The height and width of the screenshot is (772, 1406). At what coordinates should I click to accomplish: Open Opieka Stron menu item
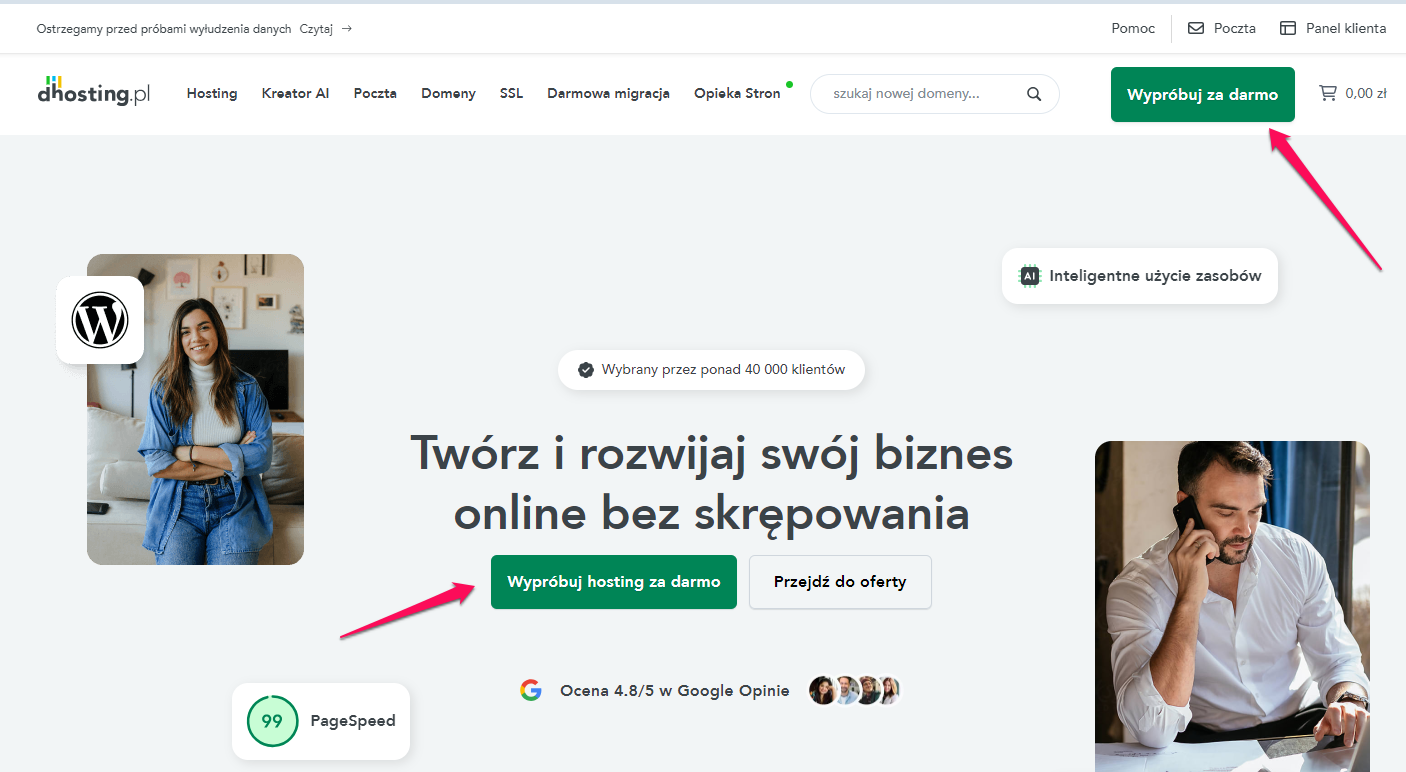(x=737, y=93)
